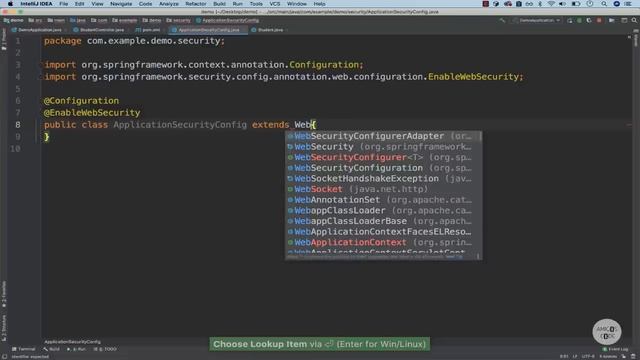Click the volume icon in menu bar

(x=562, y=4)
